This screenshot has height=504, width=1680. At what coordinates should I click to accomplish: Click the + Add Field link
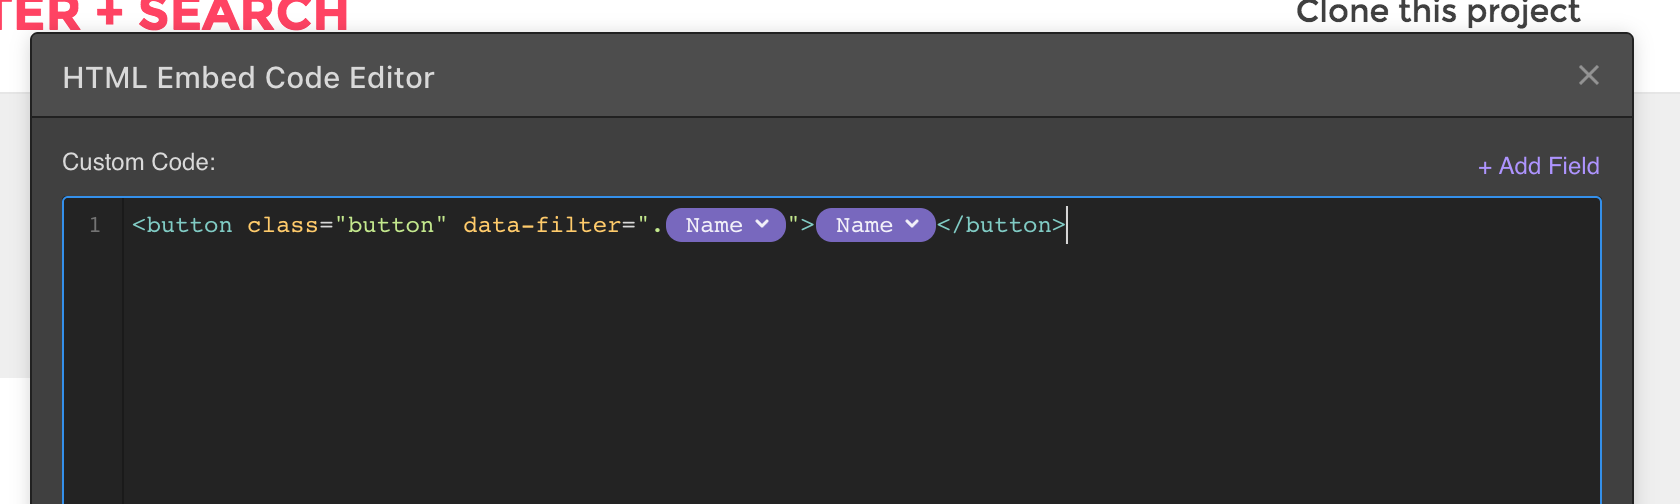click(x=1538, y=166)
